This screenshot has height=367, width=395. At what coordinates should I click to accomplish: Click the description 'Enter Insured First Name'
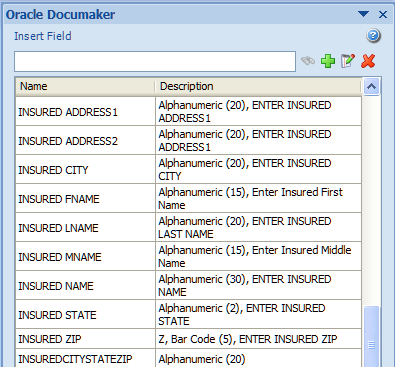(x=258, y=199)
